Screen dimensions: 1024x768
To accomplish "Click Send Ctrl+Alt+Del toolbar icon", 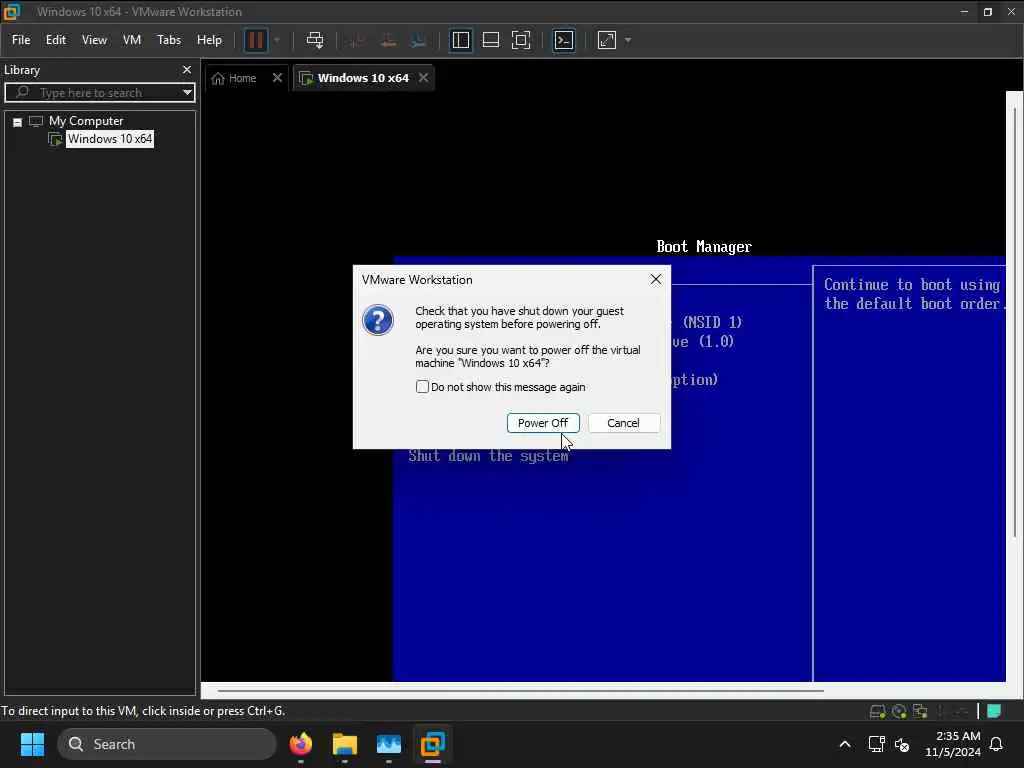I will point(315,40).
